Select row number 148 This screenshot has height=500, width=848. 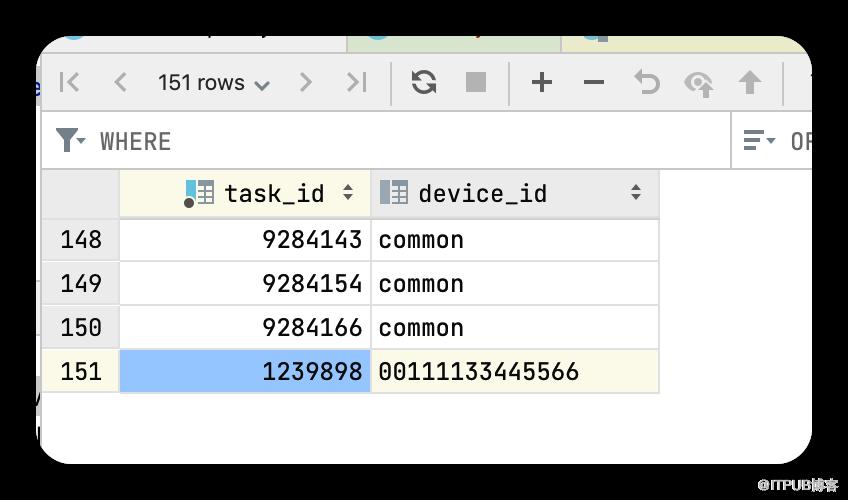pyautogui.click(x=81, y=239)
